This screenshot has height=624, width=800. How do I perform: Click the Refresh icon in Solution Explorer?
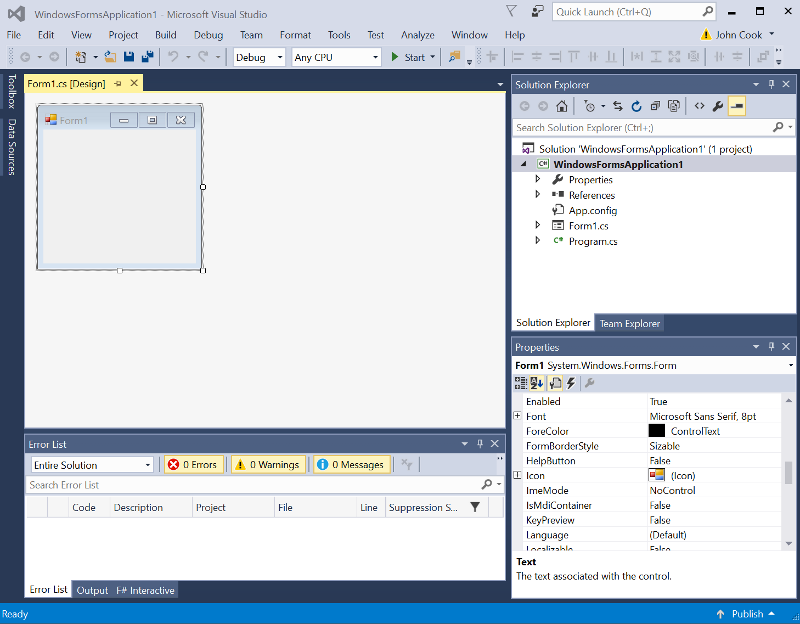coord(636,106)
